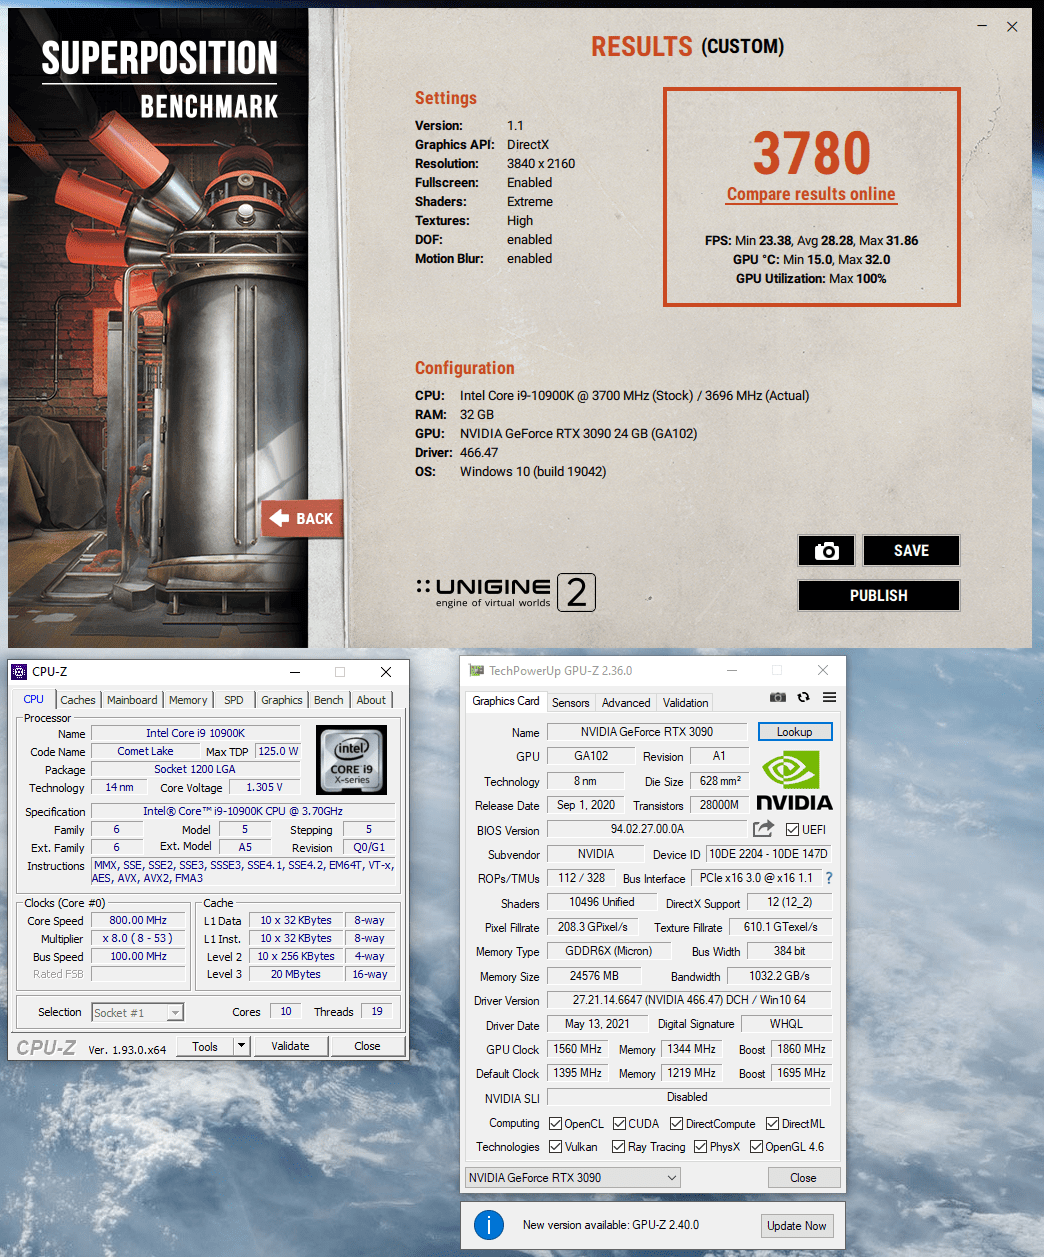Screen dimensions: 1044x1257
Task: Click the GPU-Z title bar app icon
Action: [x=476, y=671]
